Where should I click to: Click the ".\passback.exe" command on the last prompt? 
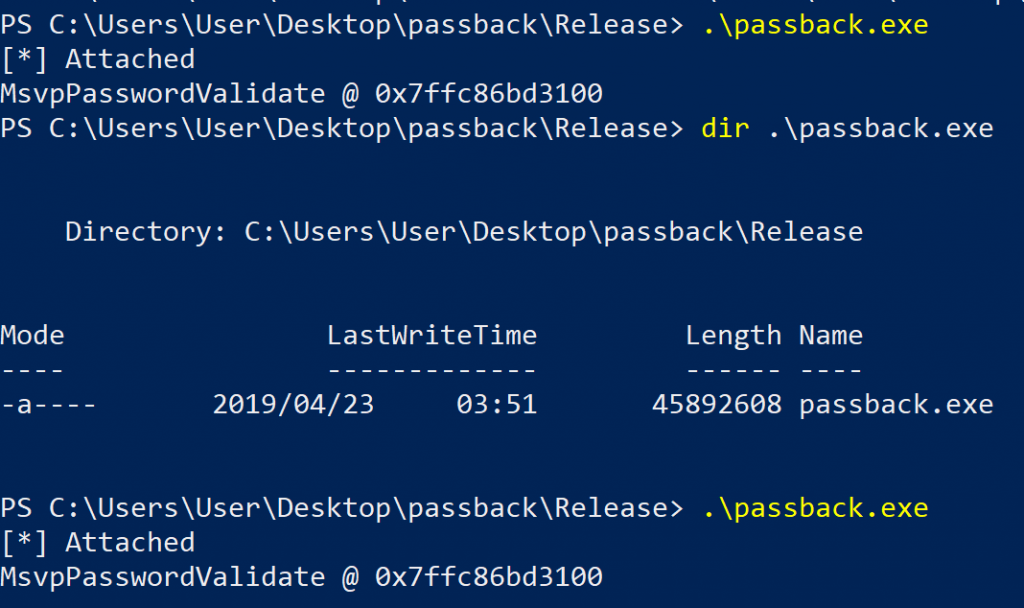point(815,508)
